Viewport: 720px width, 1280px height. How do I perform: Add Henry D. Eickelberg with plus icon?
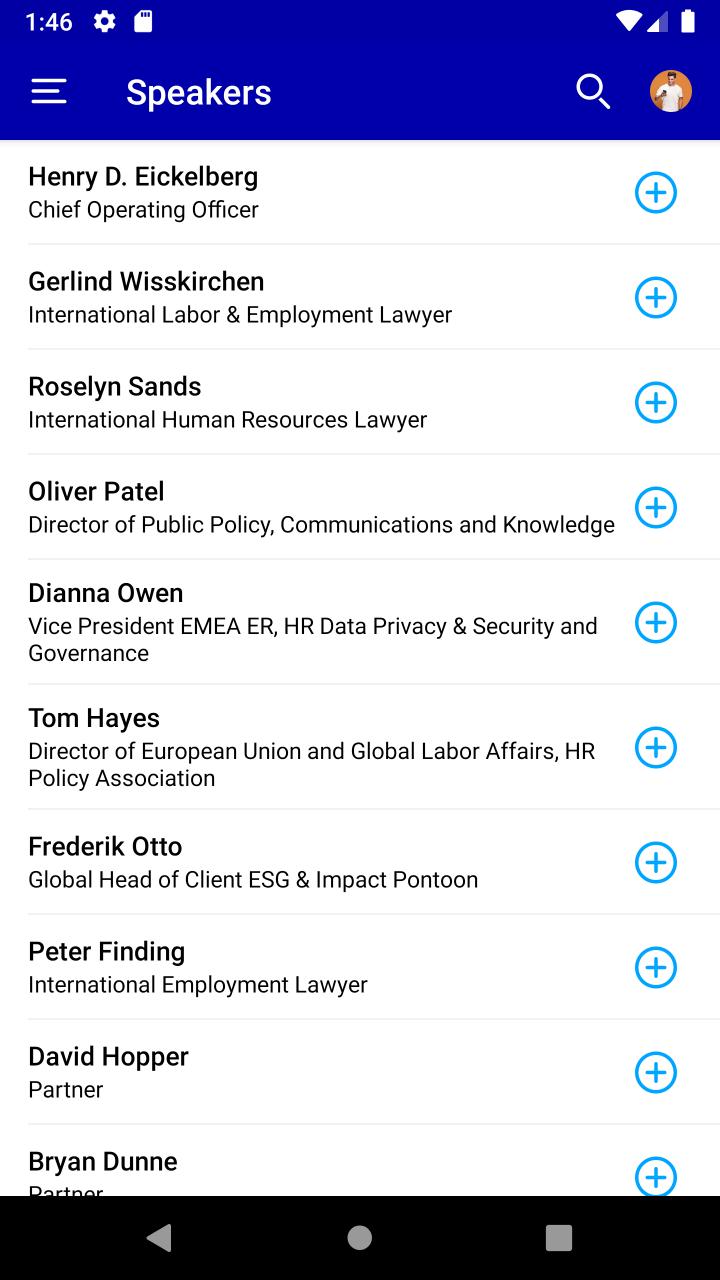(x=656, y=192)
